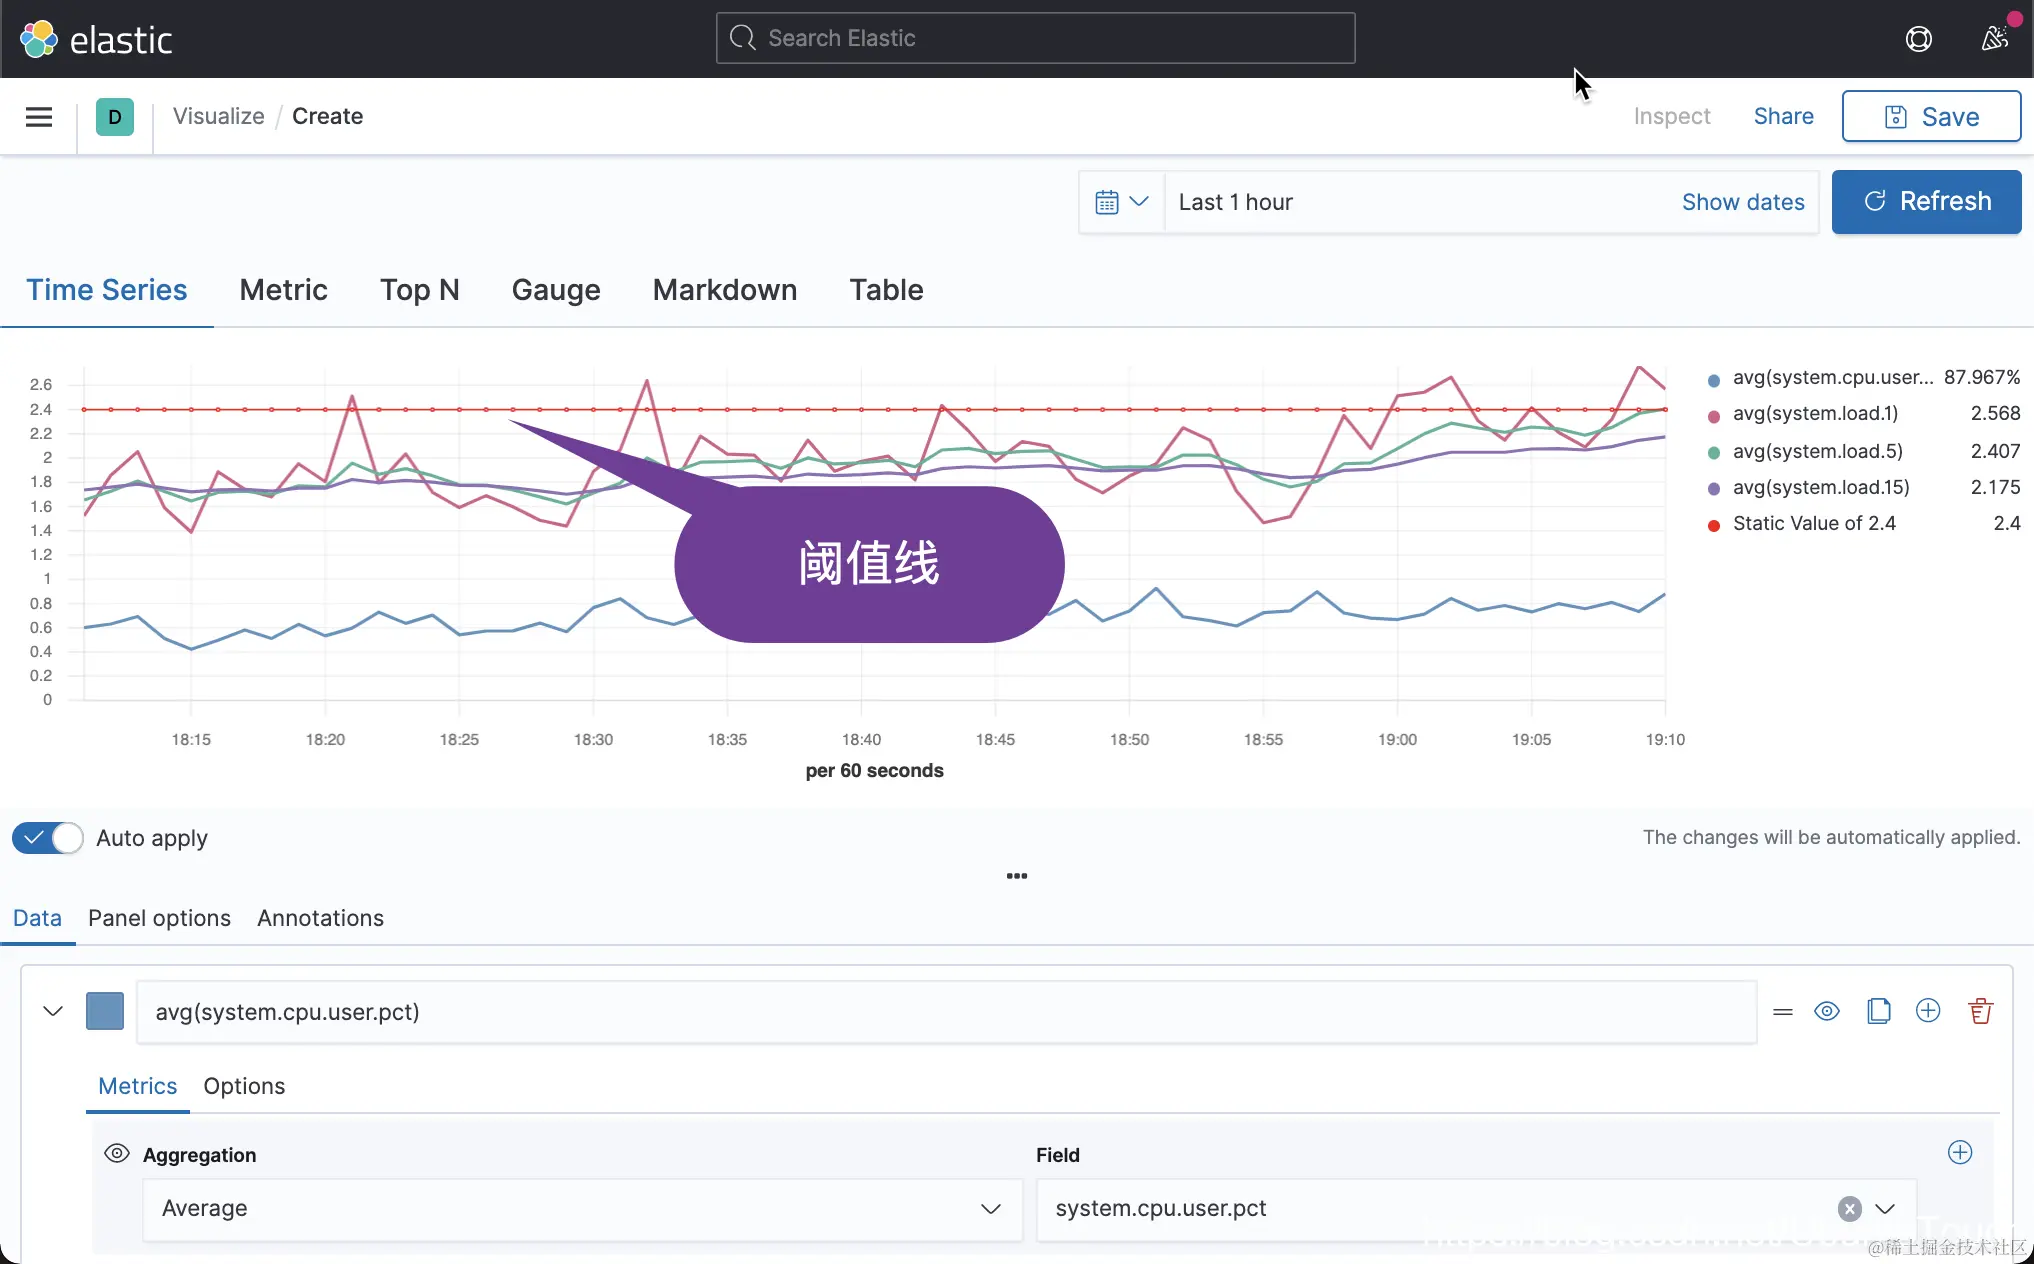
Task: Clone the avg(system.cpu.user.pct) series
Action: 1878,1011
